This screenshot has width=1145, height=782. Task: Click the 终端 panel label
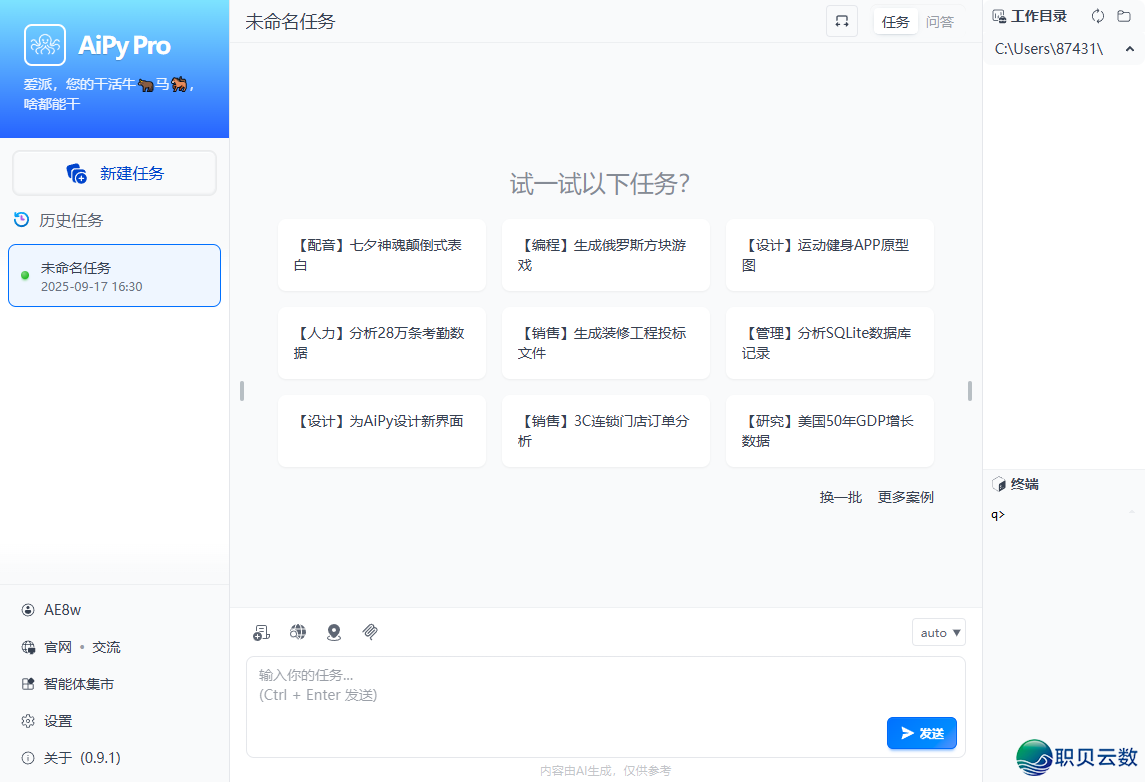1025,484
